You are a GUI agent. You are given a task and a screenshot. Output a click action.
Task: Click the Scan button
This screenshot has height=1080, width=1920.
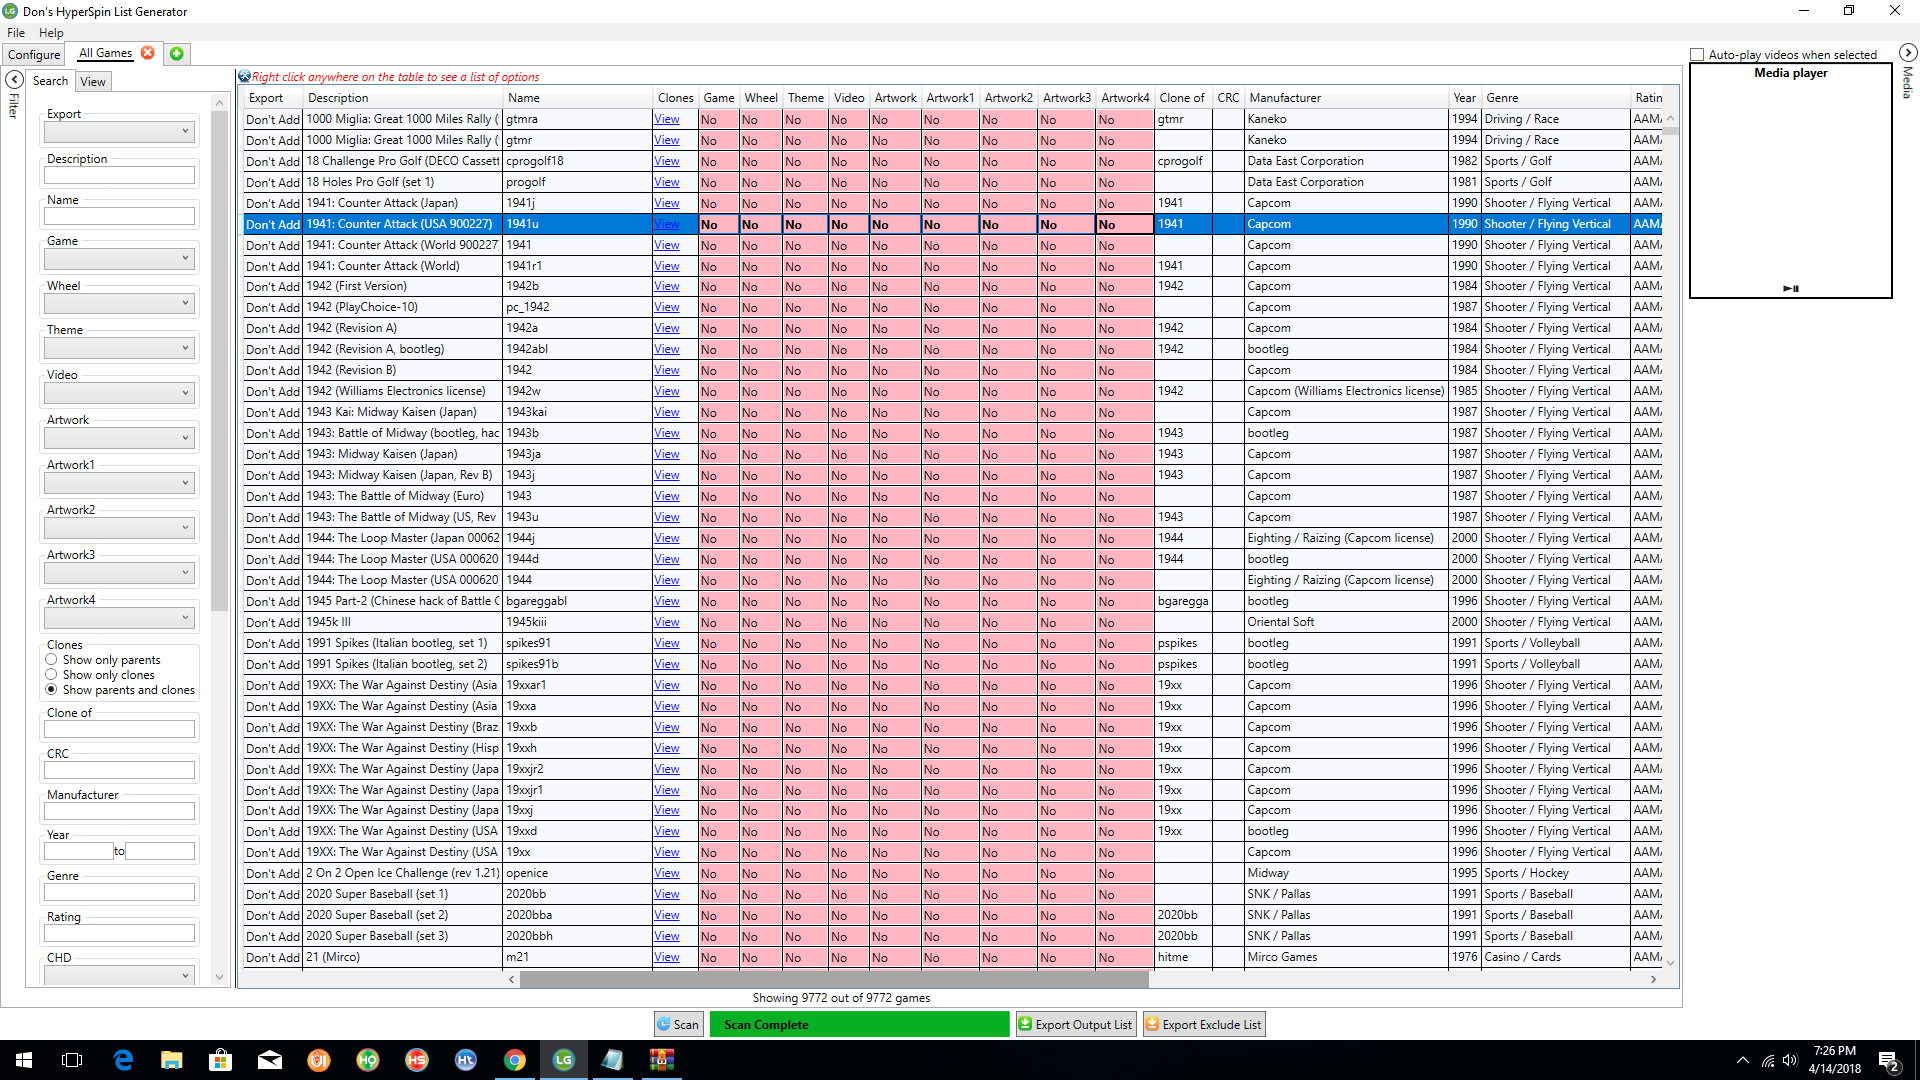[x=679, y=1024]
